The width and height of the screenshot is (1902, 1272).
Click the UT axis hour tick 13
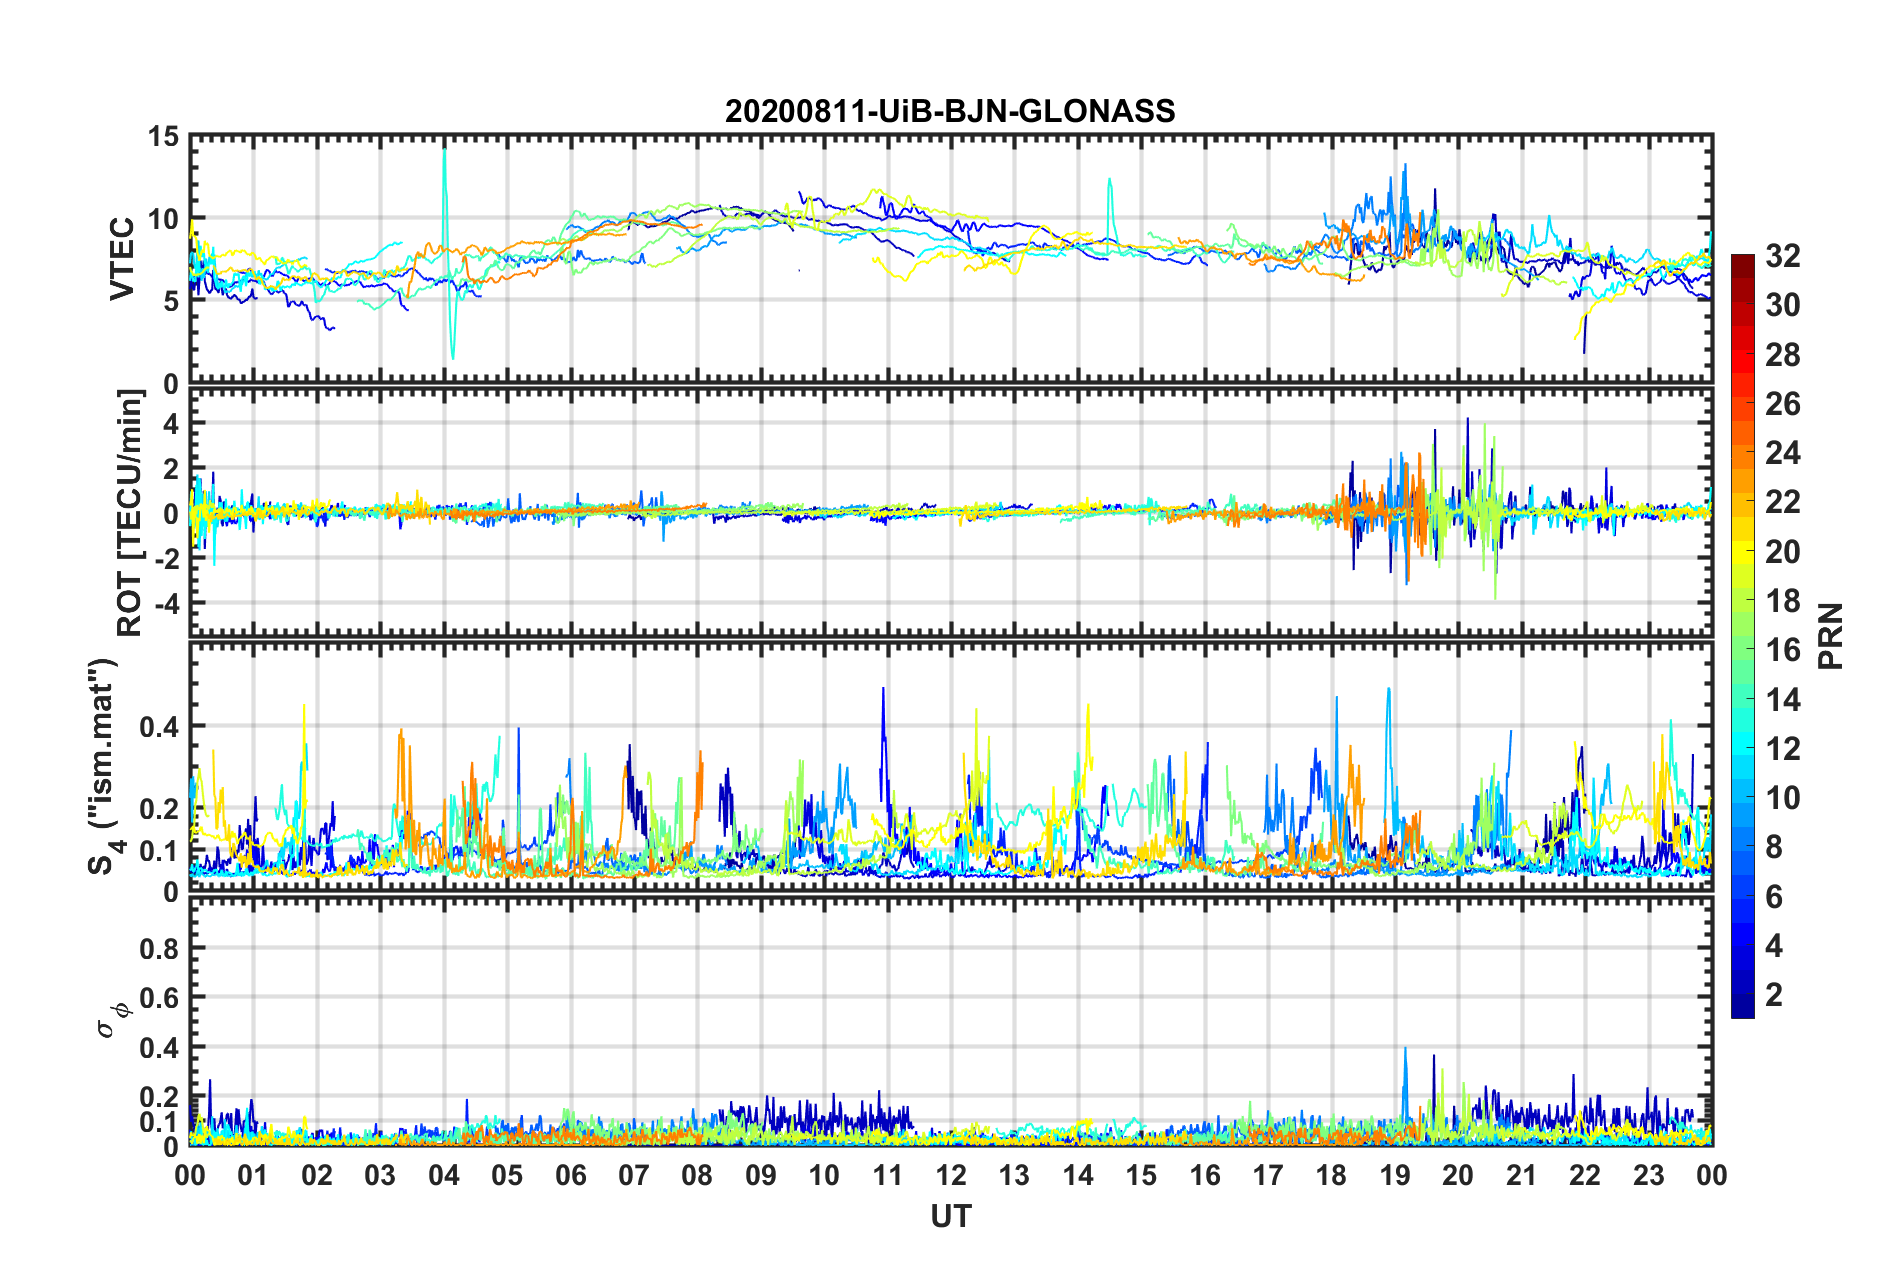tap(1014, 1175)
